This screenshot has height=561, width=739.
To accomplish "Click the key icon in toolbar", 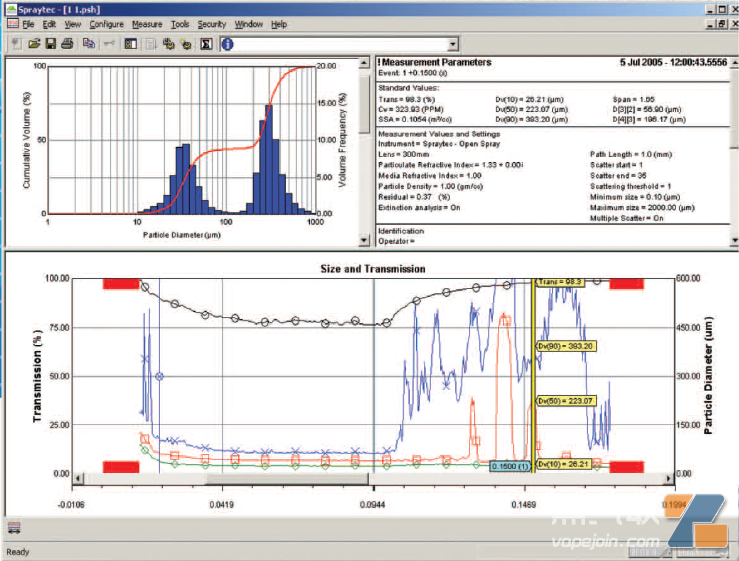I will (x=108, y=44).
